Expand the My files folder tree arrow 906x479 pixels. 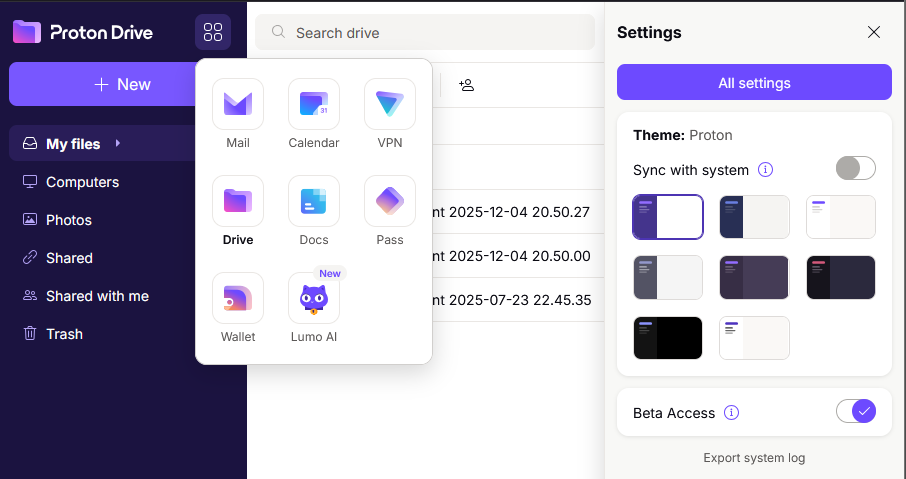(118, 144)
